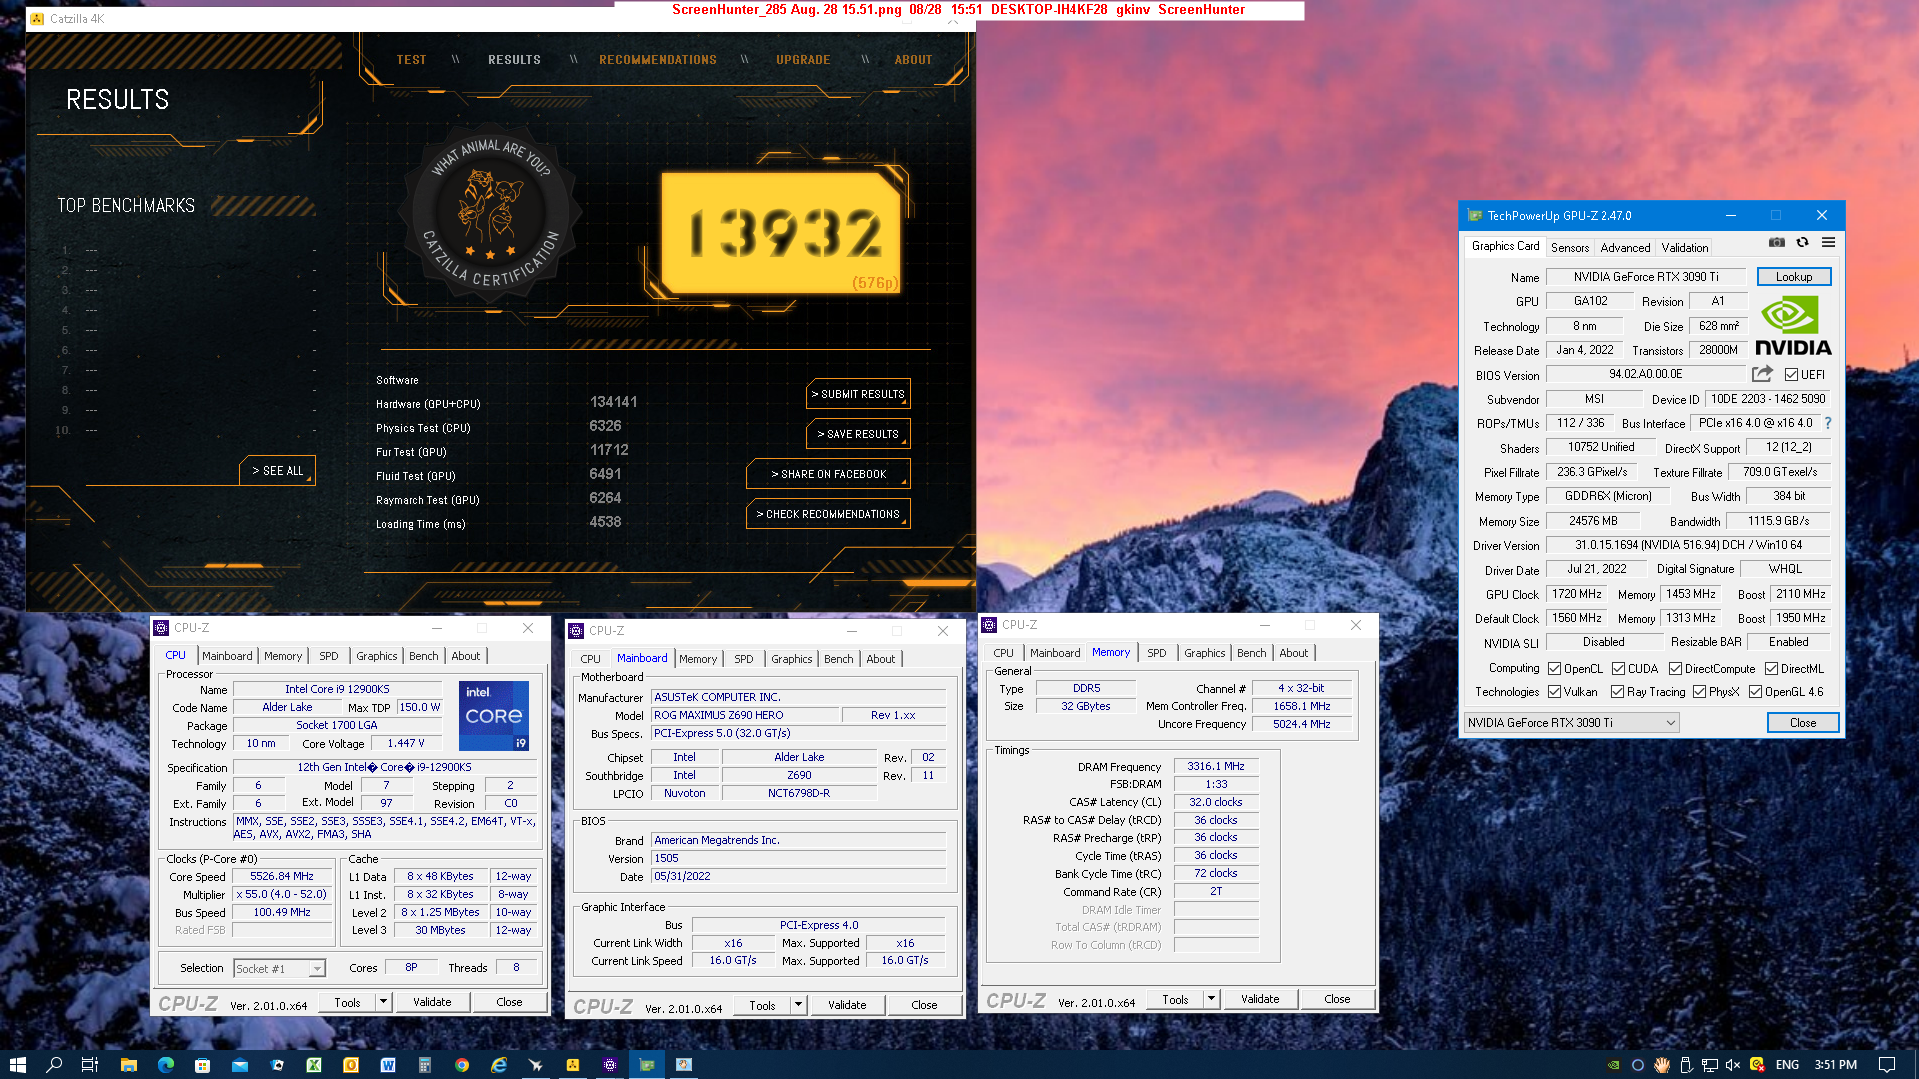Open the Windows Start menu

17,1065
